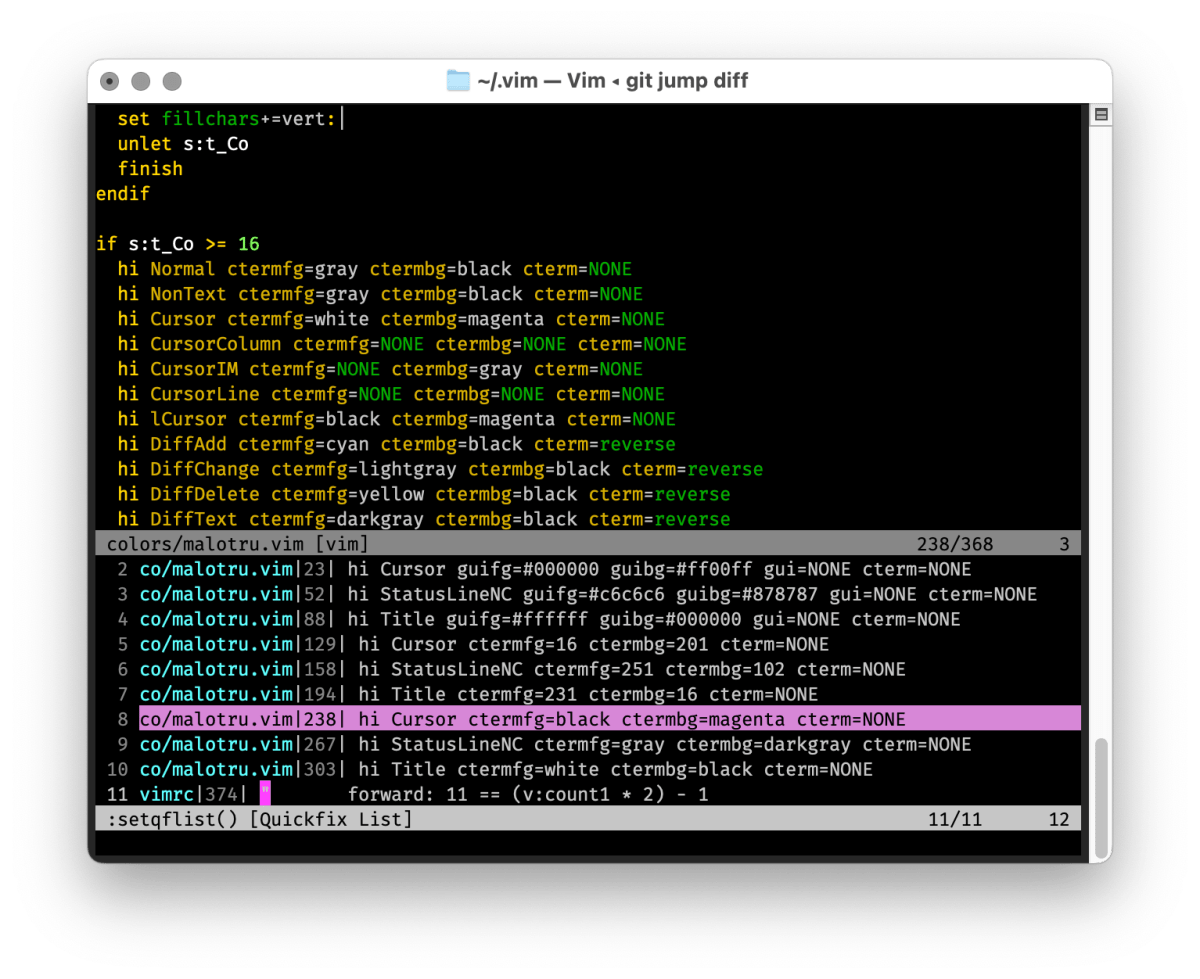Click "hi Cursor ctermfg=white ctermbg=magenta" in editor
Viewport: 1200px width, 979px height.
(391, 319)
